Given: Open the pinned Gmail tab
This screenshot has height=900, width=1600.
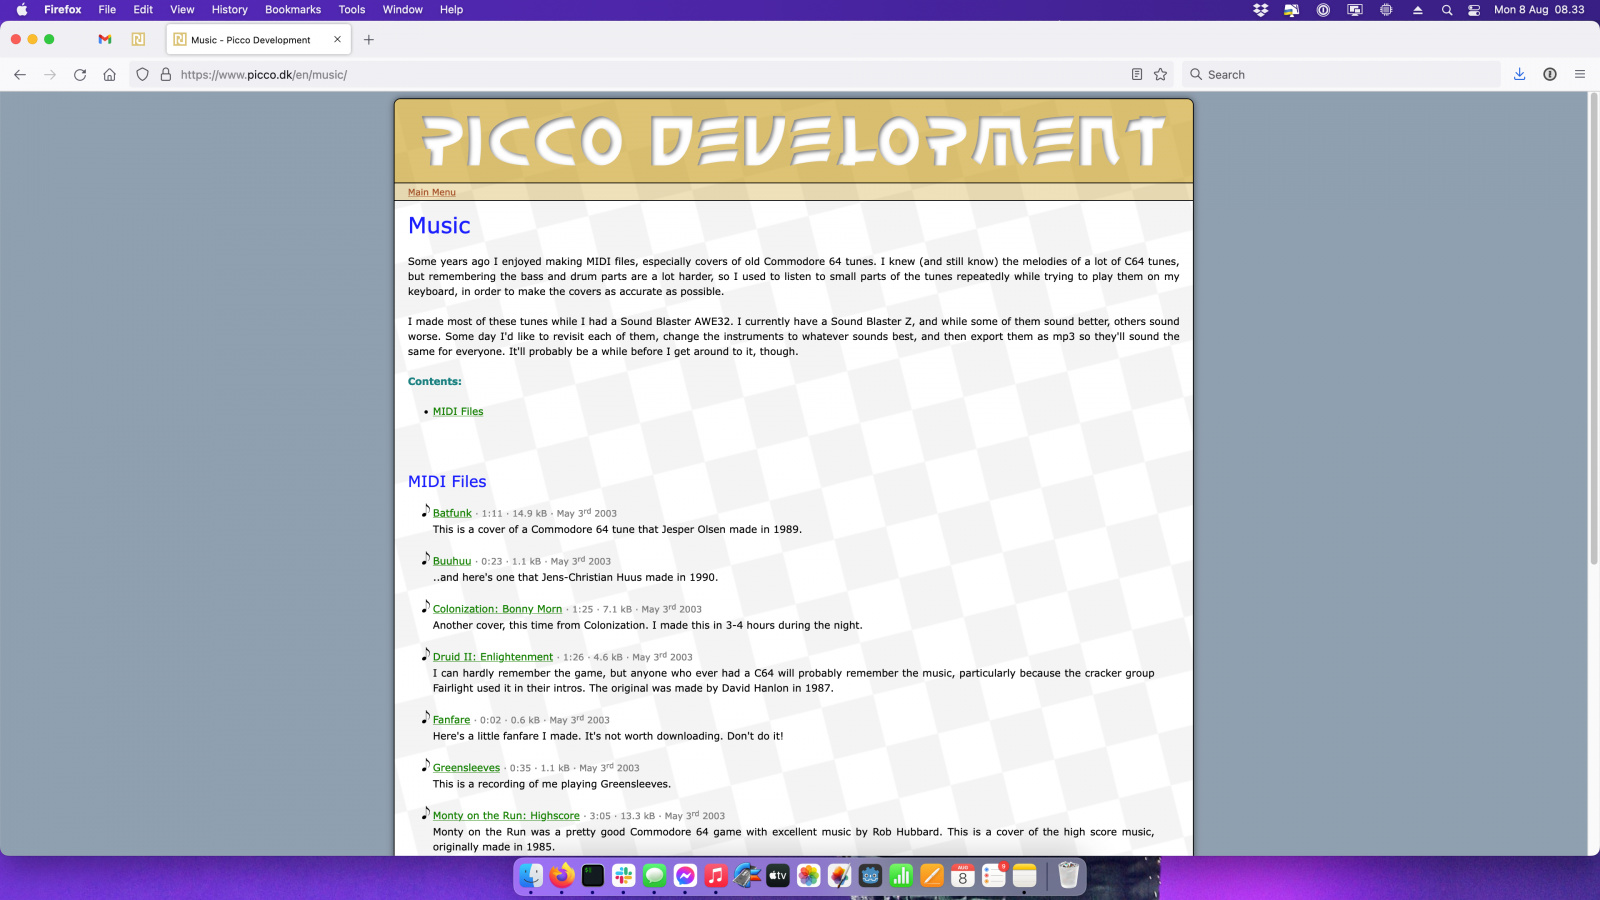Looking at the screenshot, I should (x=105, y=40).
